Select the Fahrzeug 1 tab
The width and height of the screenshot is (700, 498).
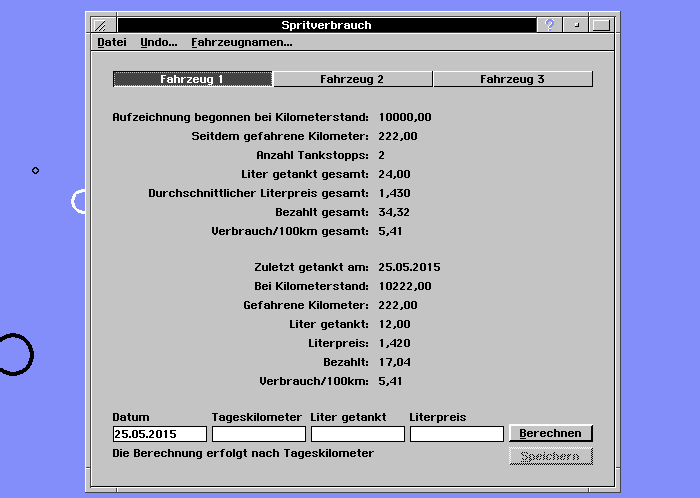[193, 79]
